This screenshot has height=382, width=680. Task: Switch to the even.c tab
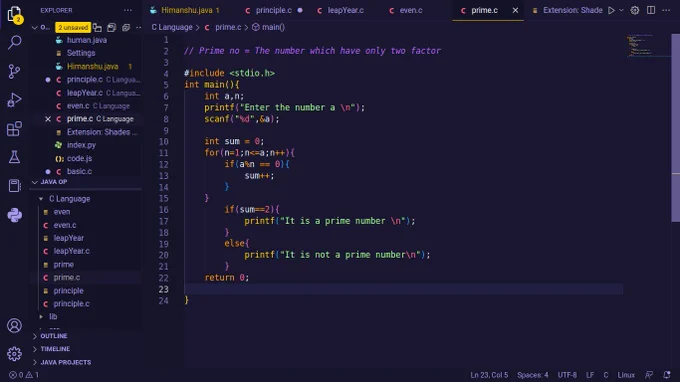[x=411, y=10]
